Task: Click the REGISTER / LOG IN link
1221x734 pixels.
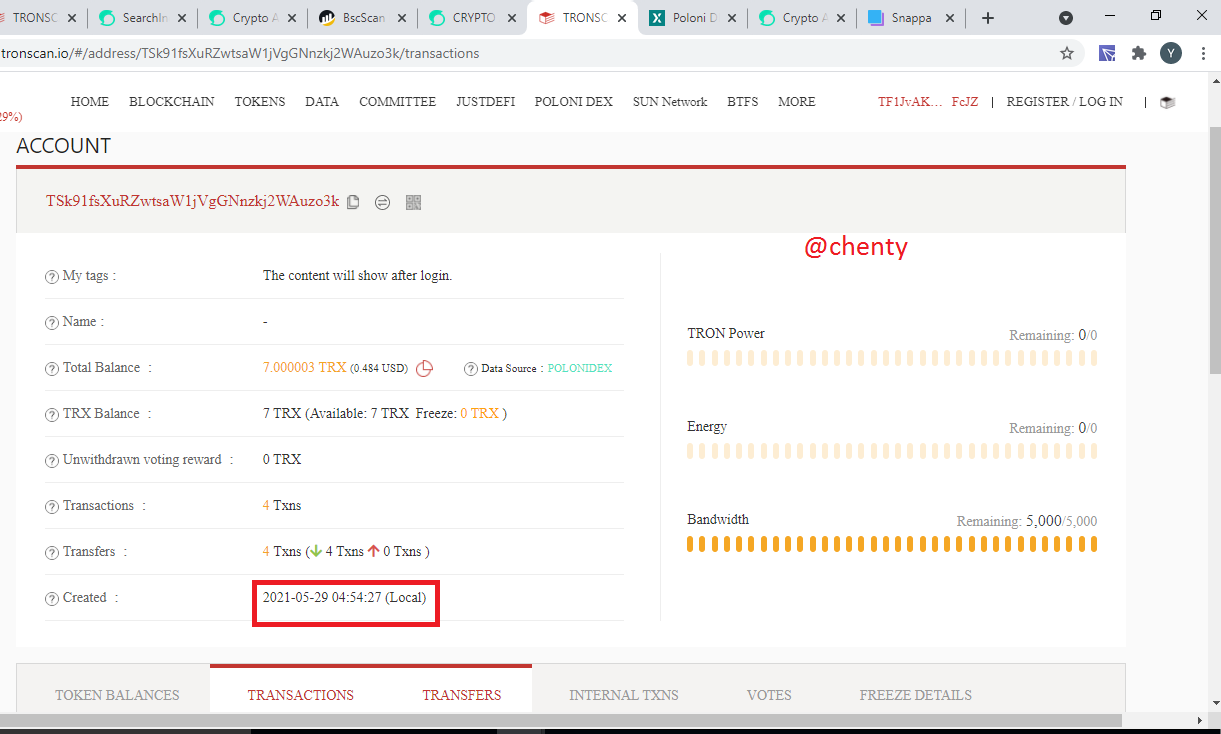Action: point(1064,102)
